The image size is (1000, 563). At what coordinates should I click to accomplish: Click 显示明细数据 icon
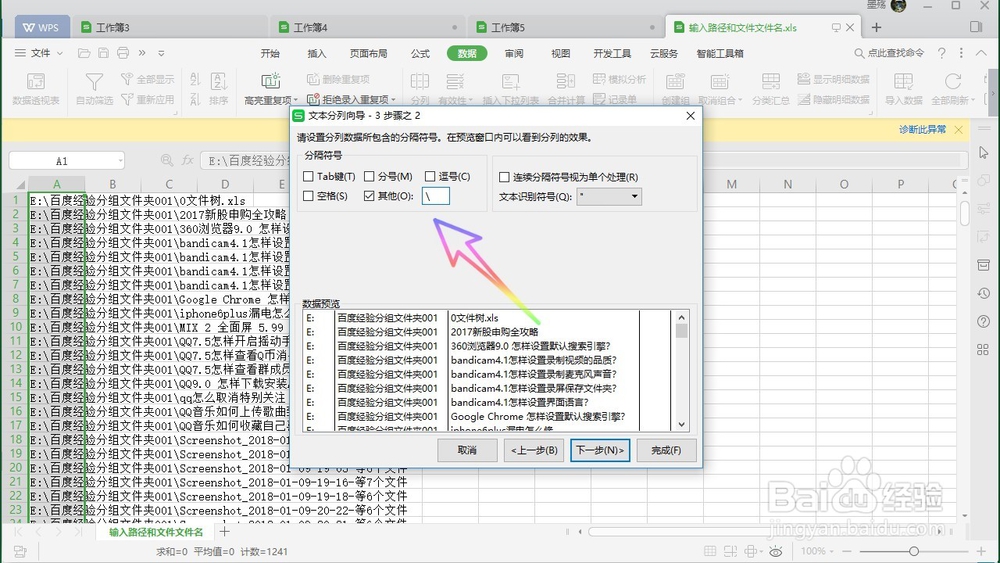(x=804, y=79)
